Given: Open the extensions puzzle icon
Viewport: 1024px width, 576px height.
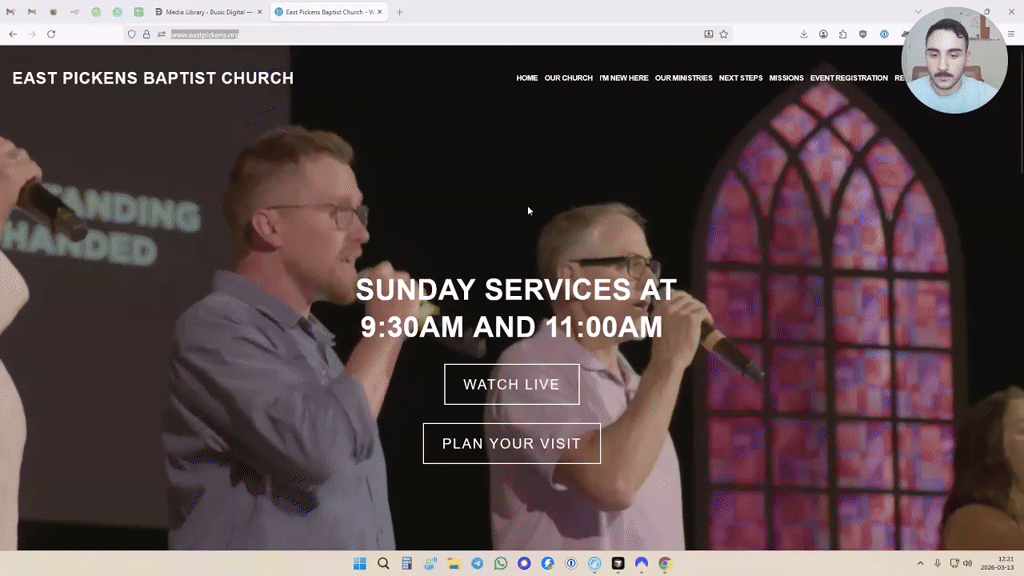Looking at the screenshot, I should tap(843, 34).
